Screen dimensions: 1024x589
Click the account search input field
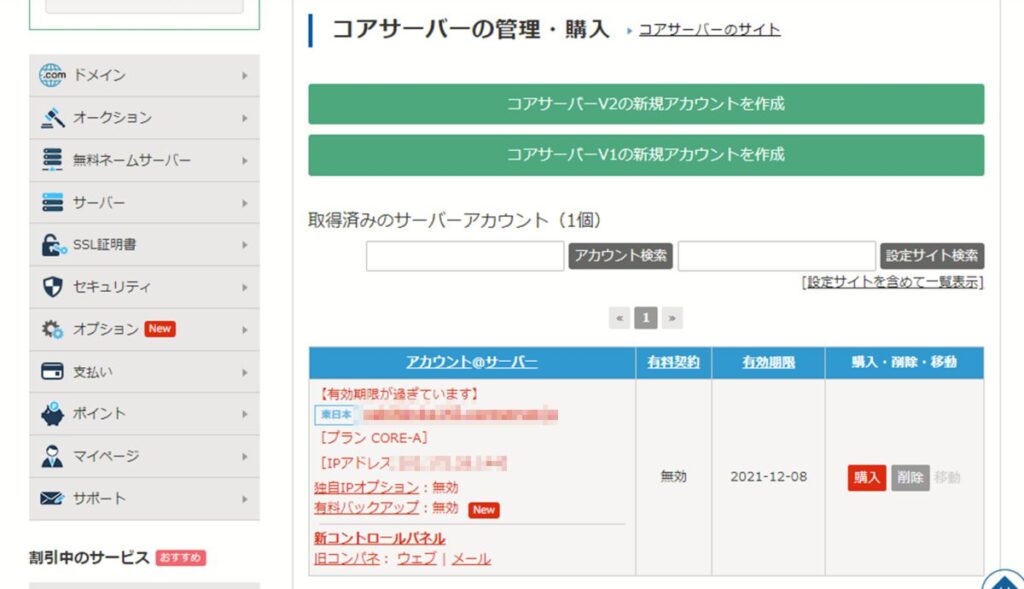pyautogui.click(x=465, y=255)
